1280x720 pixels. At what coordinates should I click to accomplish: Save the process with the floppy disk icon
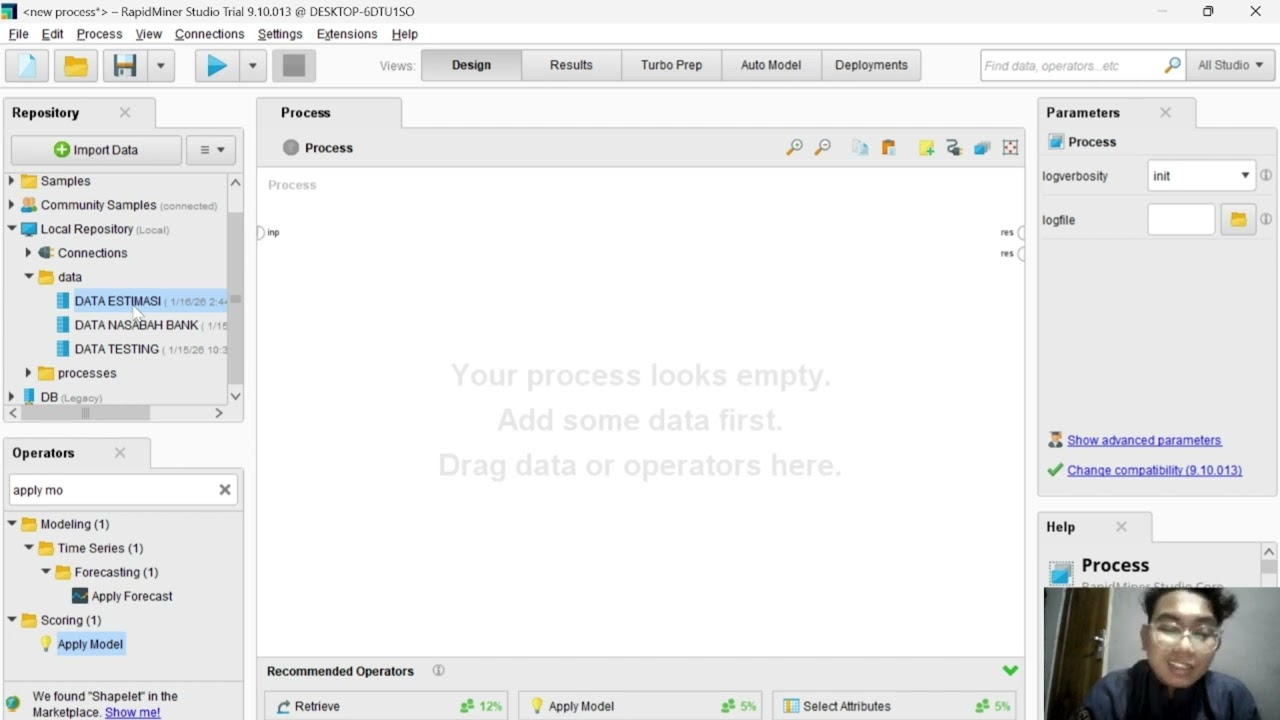click(x=125, y=66)
